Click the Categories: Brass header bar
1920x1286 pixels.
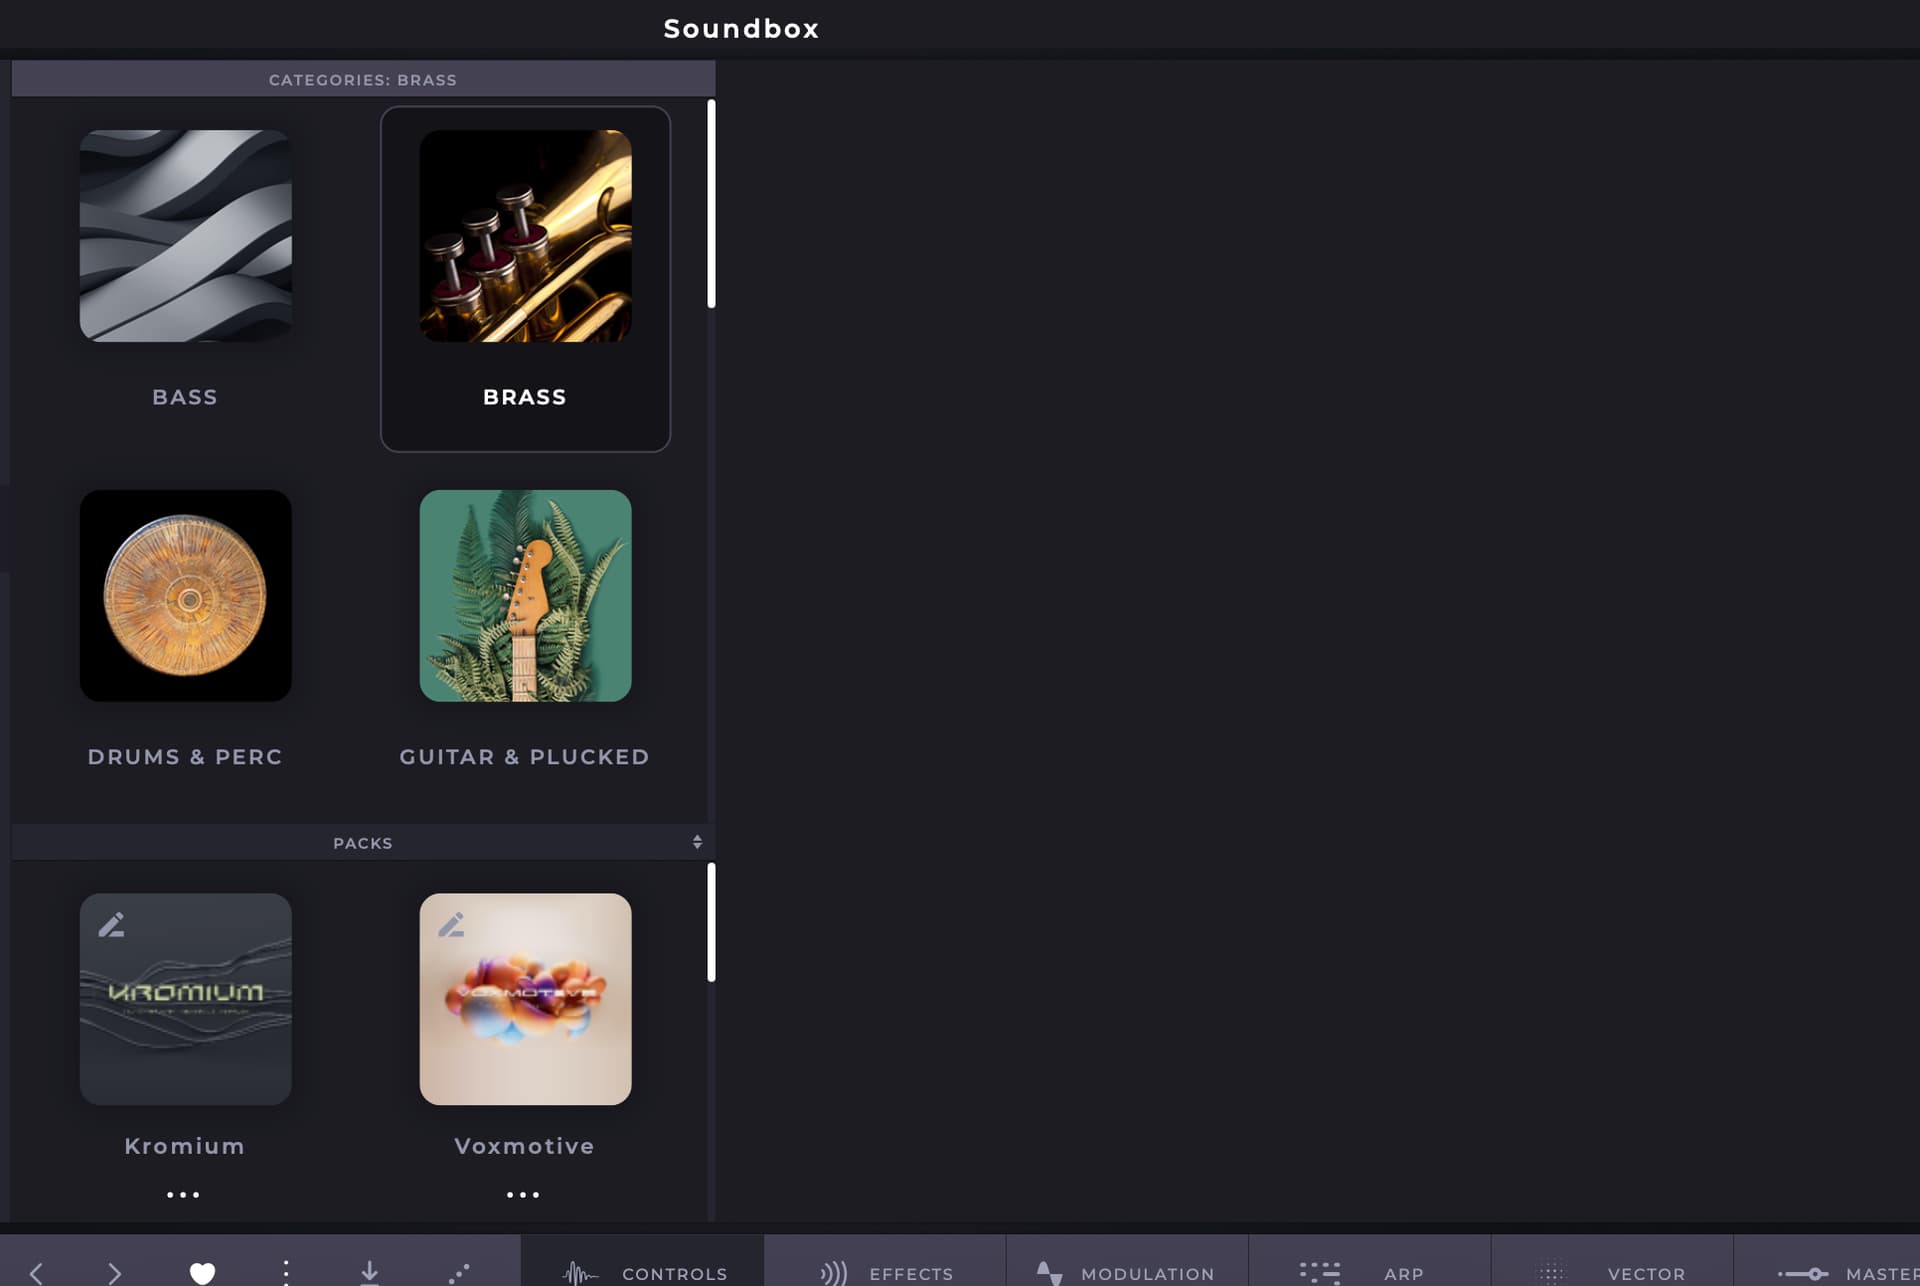pos(363,79)
